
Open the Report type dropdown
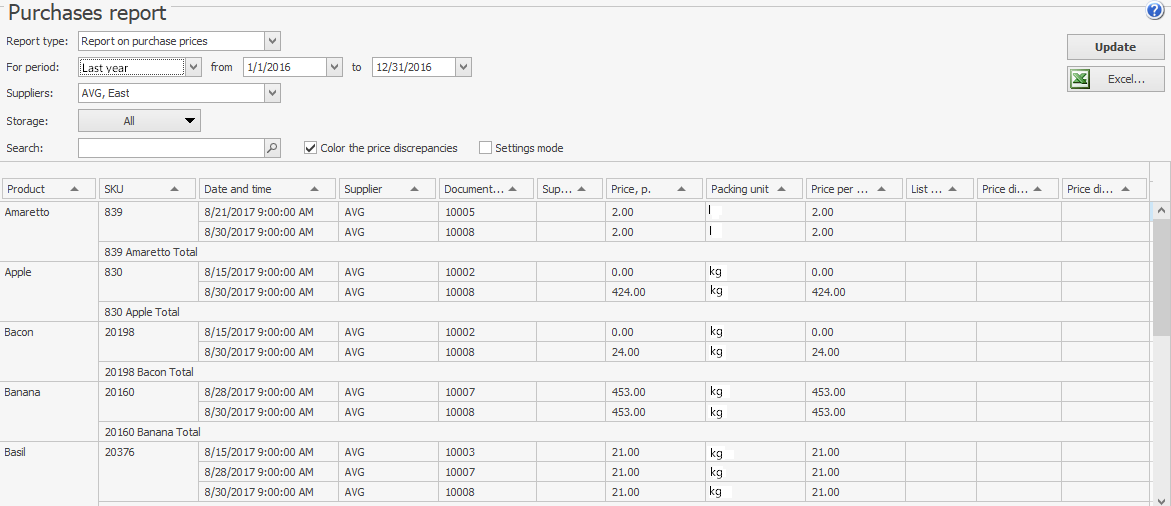click(272, 41)
